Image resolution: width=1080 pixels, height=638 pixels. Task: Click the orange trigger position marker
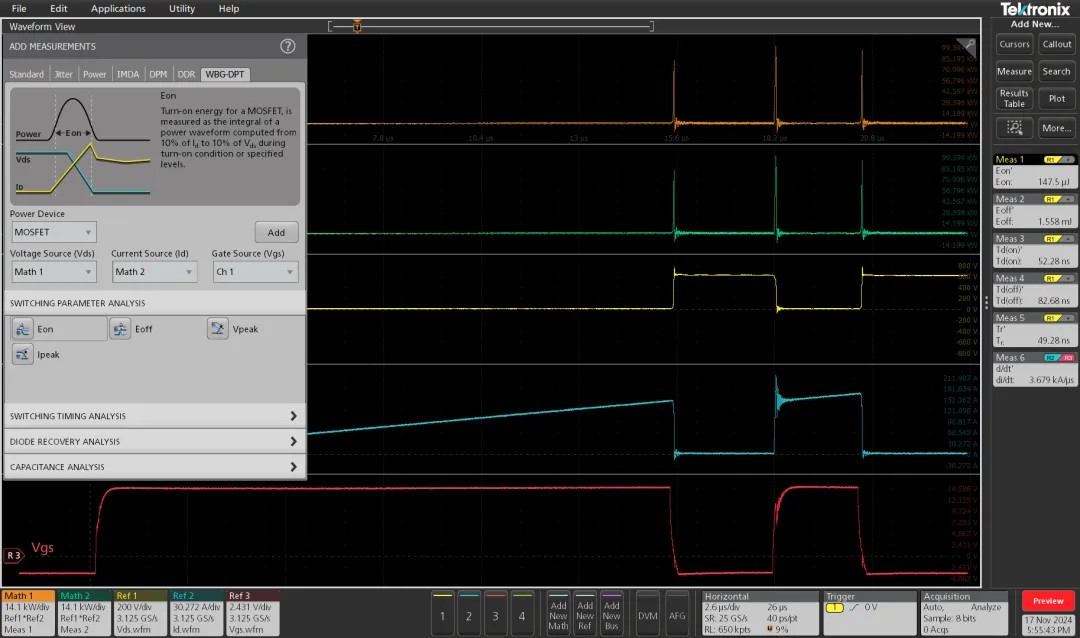point(357,26)
